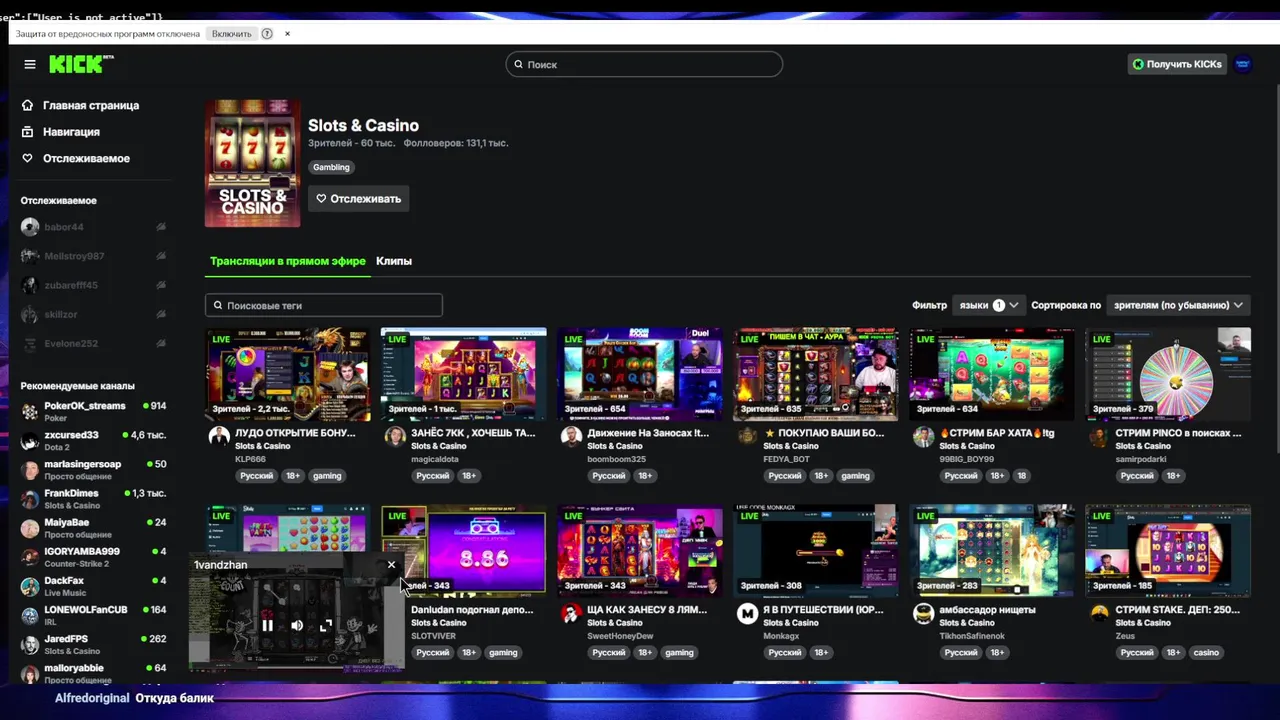The height and width of the screenshot is (720, 1280).
Task: Click the search magnifier icon in top bar
Action: click(x=518, y=64)
